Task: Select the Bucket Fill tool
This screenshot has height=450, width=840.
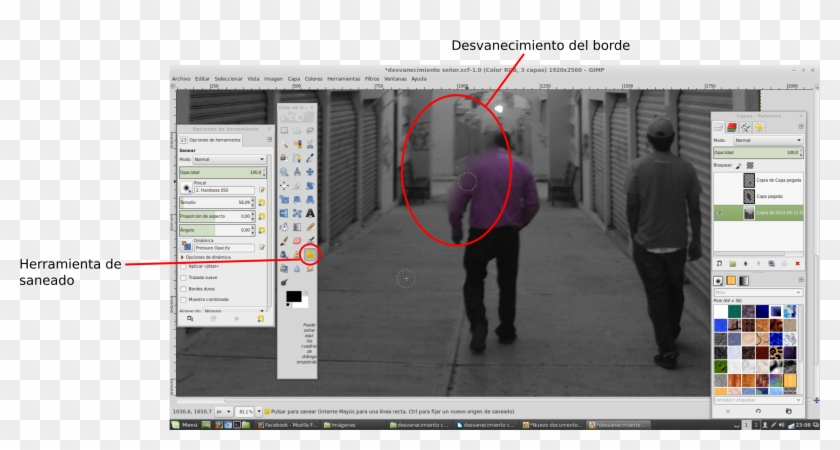Action: point(284,227)
